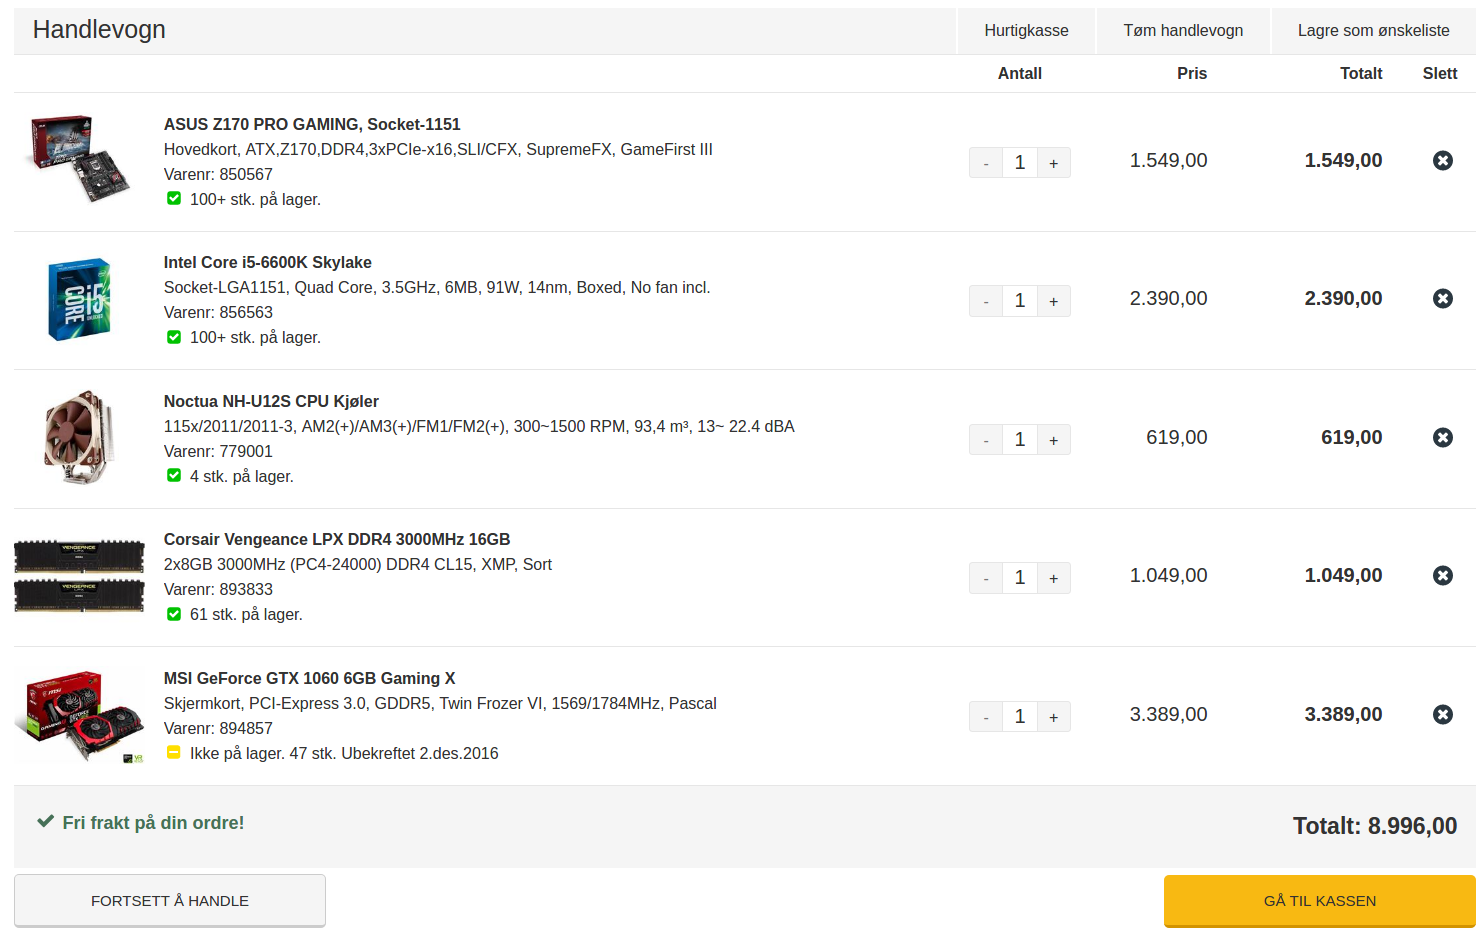The height and width of the screenshot is (941, 1482).
Task: Click '4 stk. på lager.' text
Action: coord(242,476)
